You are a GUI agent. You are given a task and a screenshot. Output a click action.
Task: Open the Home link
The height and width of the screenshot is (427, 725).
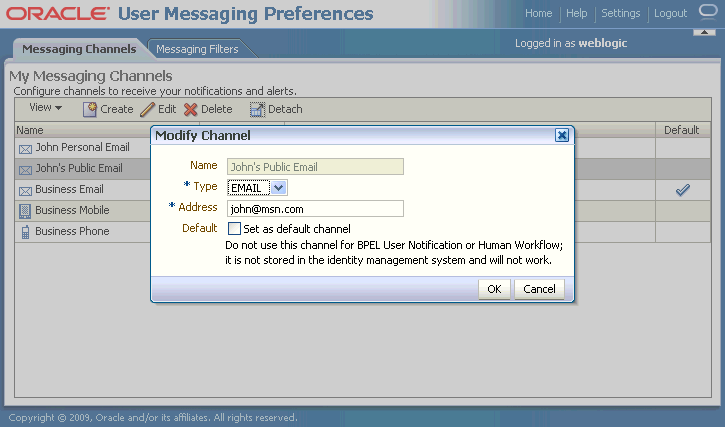click(x=538, y=13)
